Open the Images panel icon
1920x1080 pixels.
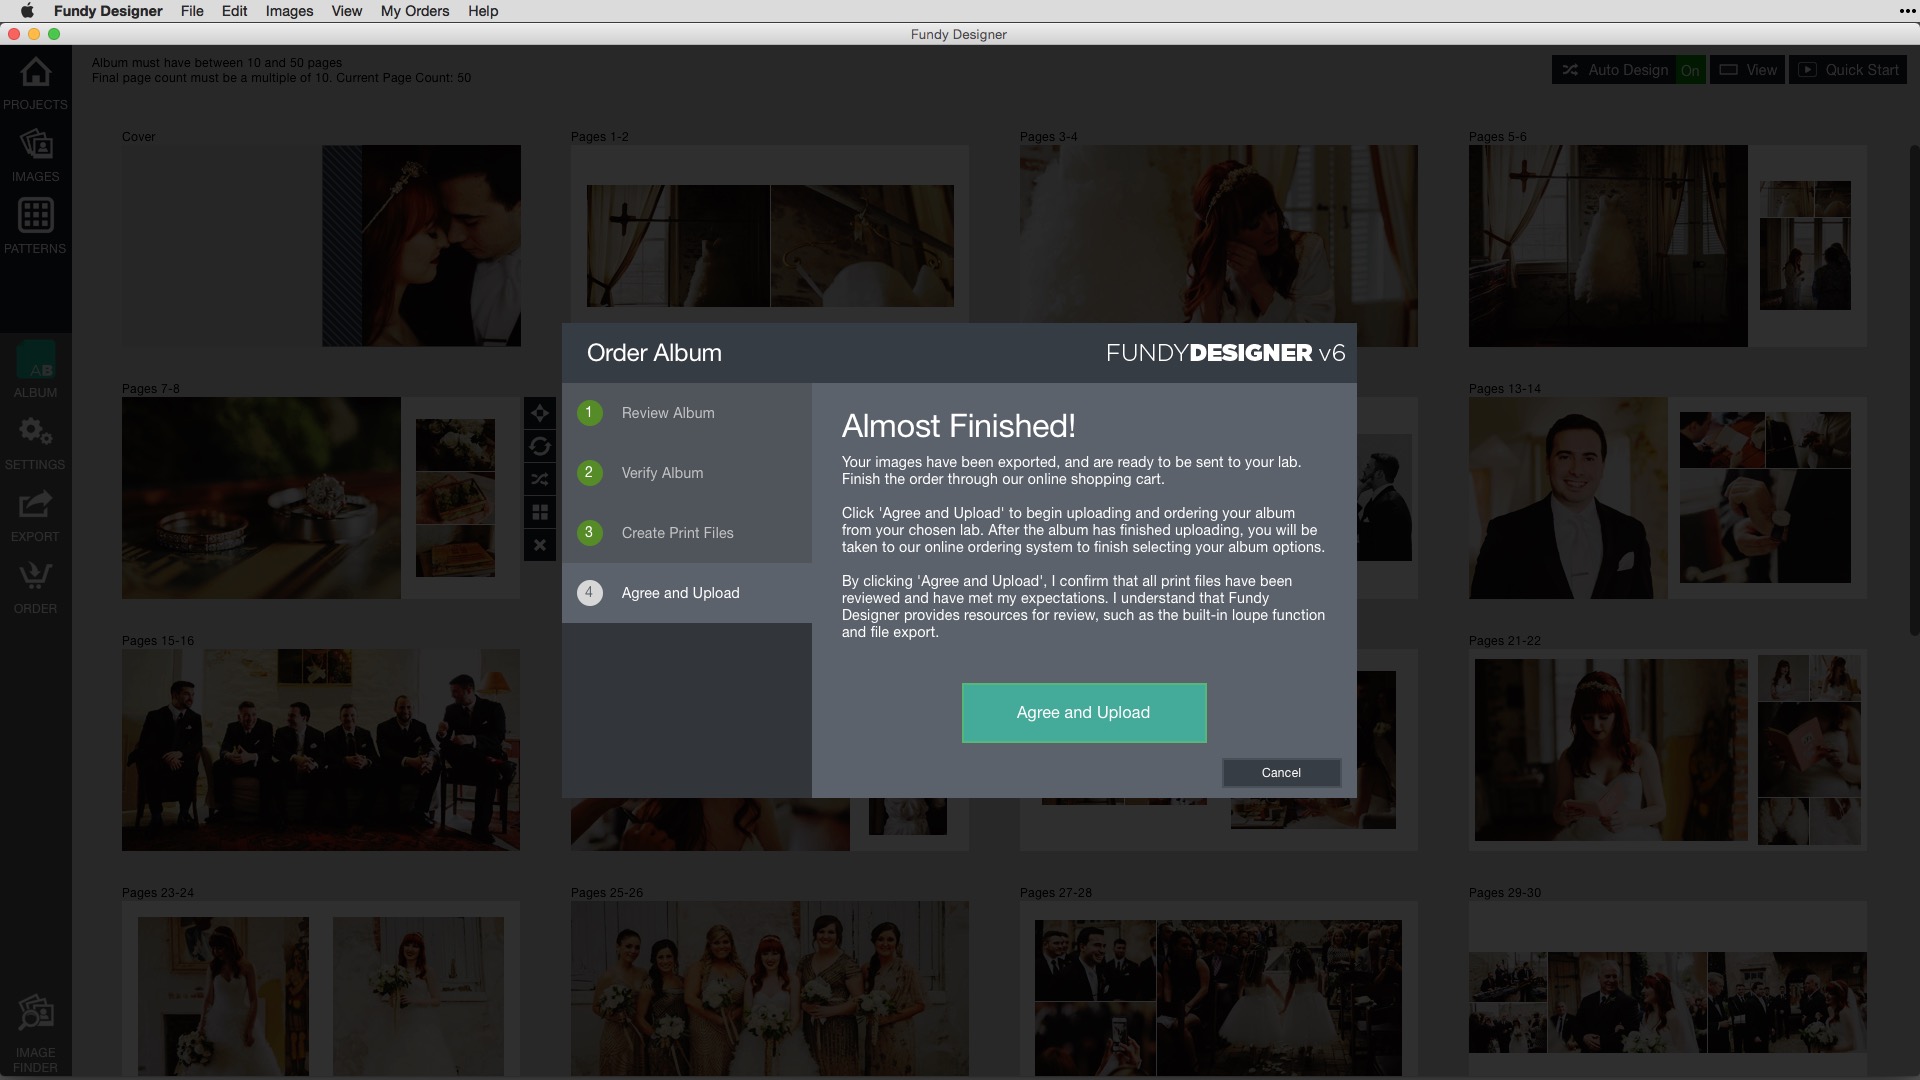point(35,144)
